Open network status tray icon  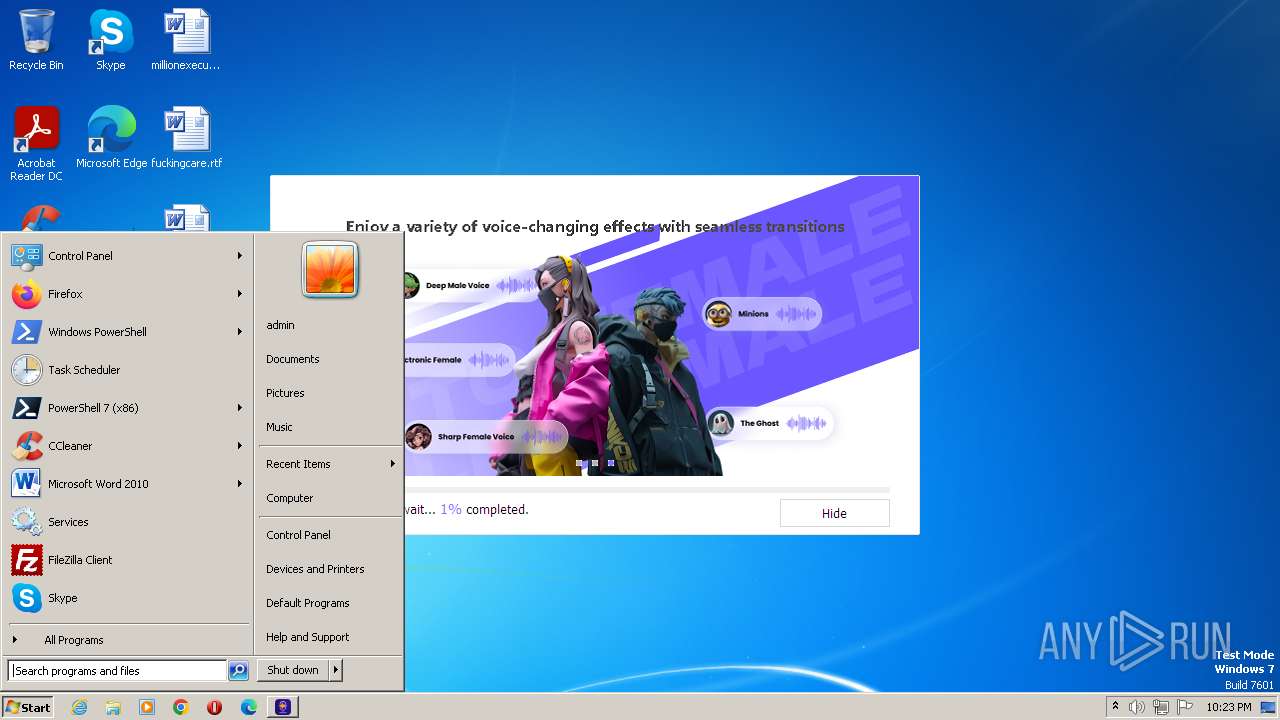tap(1161, 707)
